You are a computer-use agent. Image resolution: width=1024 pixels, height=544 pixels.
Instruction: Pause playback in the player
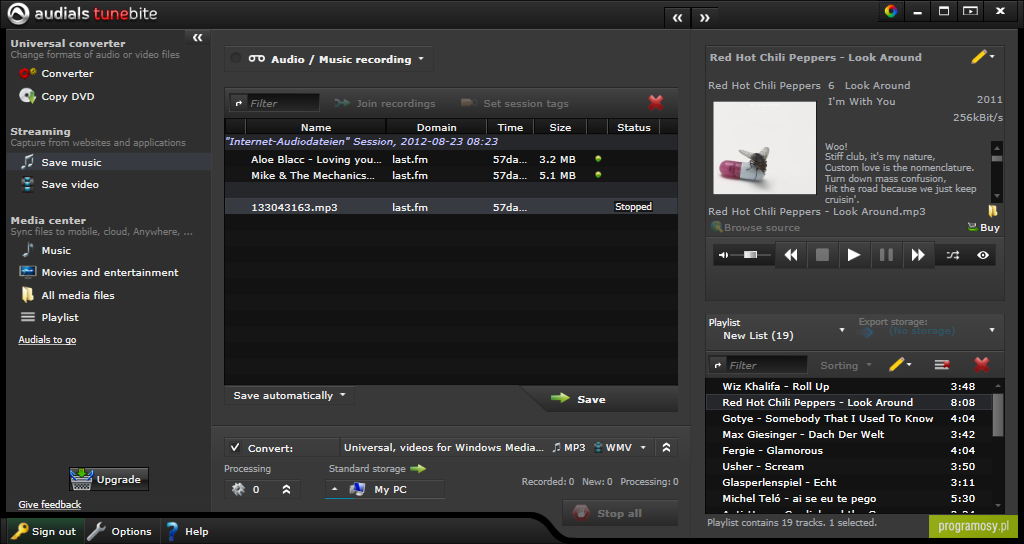coord(886,255)
